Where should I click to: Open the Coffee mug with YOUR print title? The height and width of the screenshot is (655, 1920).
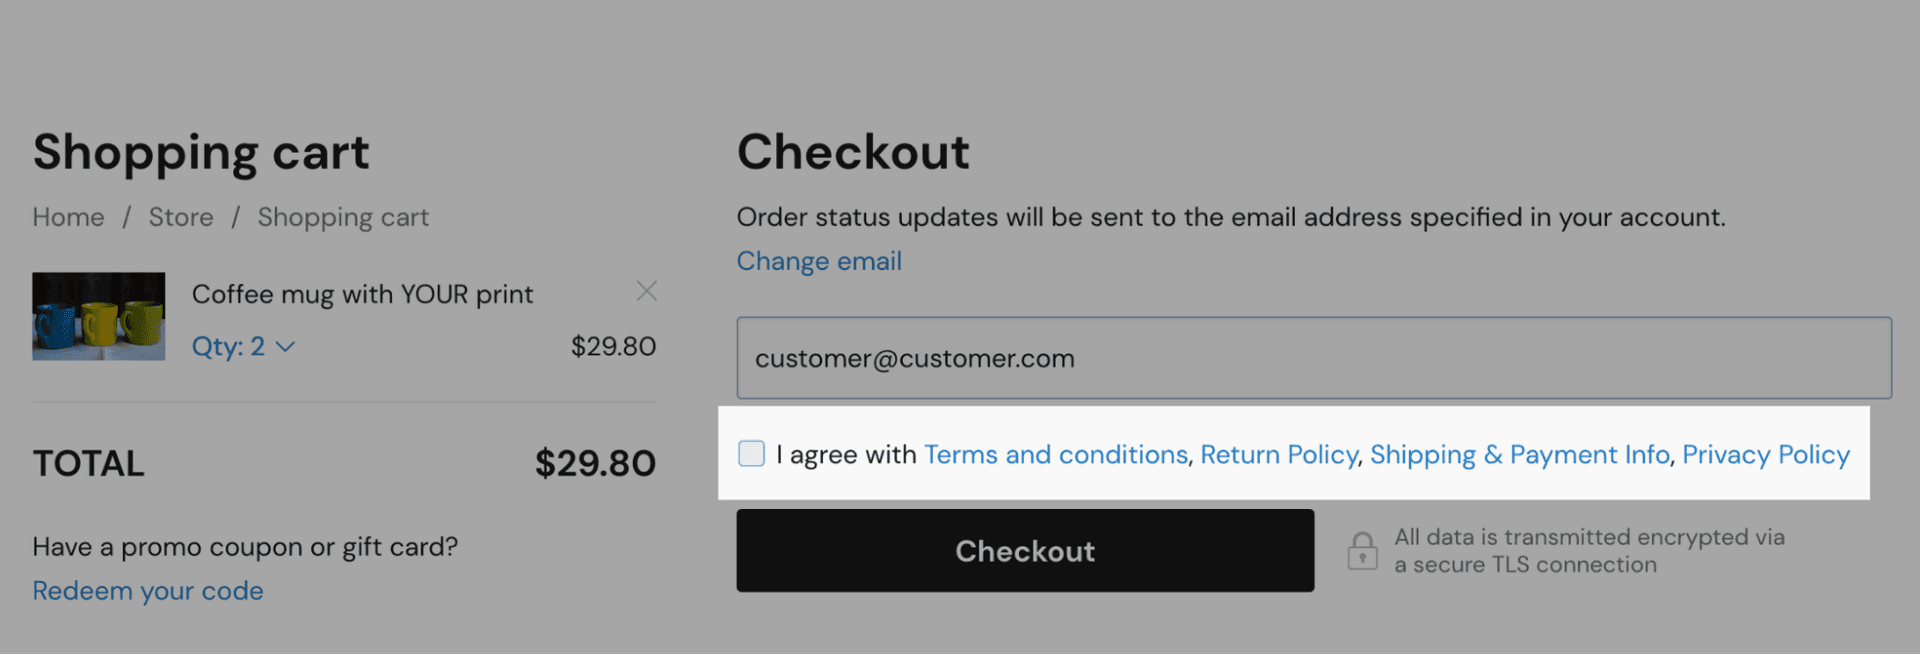click(x=362, y=294)
